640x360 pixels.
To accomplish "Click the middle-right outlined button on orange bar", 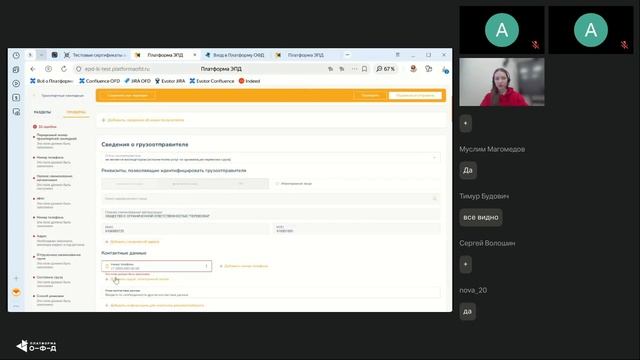I will pos(370,96).
